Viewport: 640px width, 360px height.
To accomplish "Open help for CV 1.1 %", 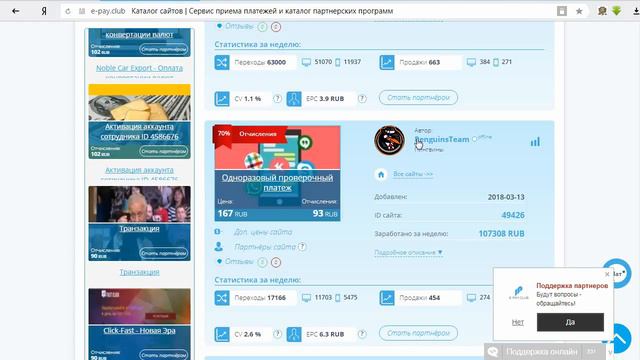I will point(277,99).
